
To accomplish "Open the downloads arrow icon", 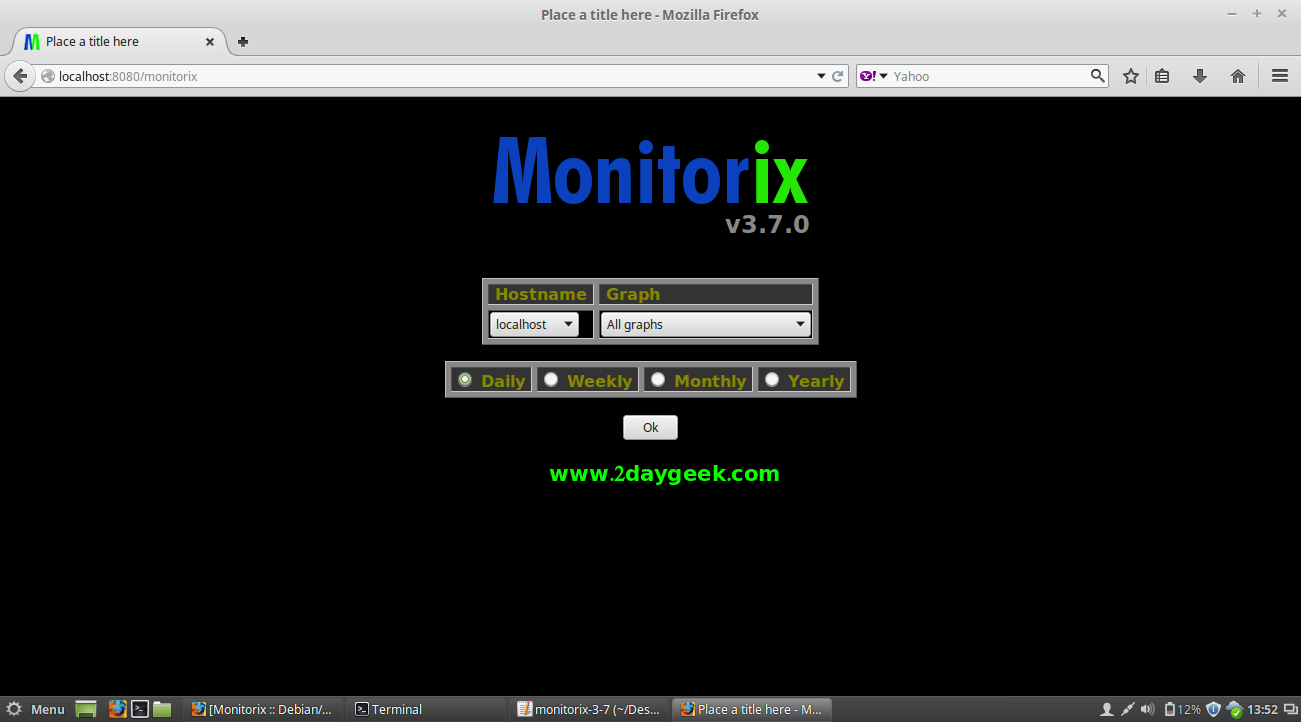I will [1200, 76].
